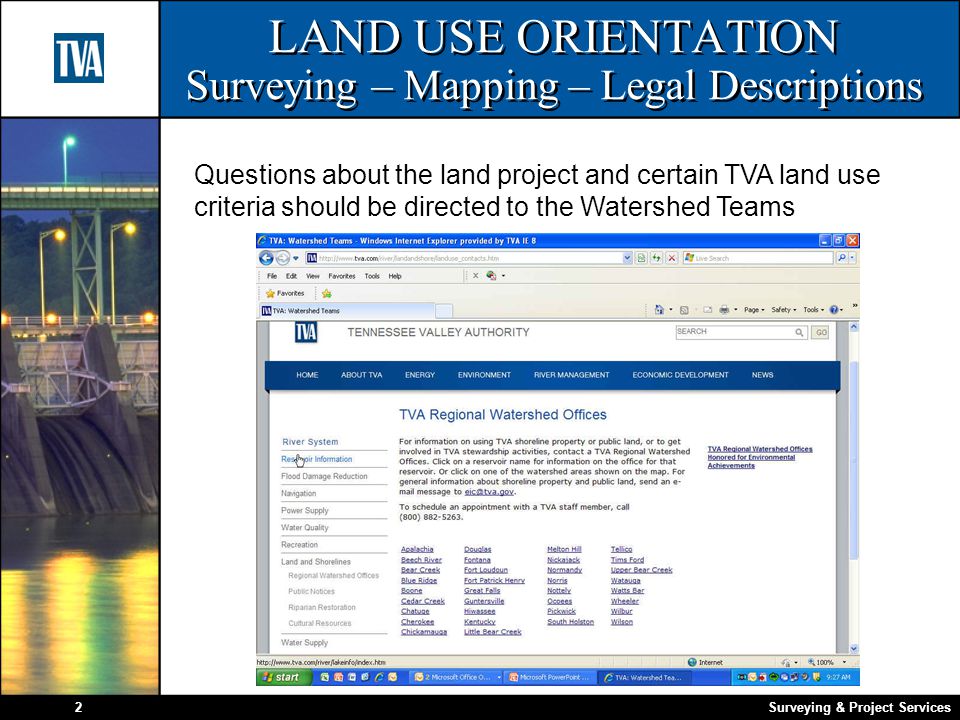
Task: Click the blue Help question icon
Action: click(x=834, y=310)
